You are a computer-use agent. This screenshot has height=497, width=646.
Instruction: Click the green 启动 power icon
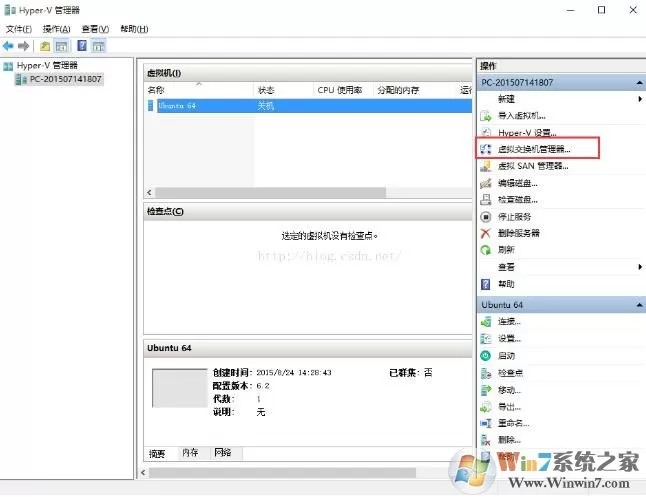486,356
